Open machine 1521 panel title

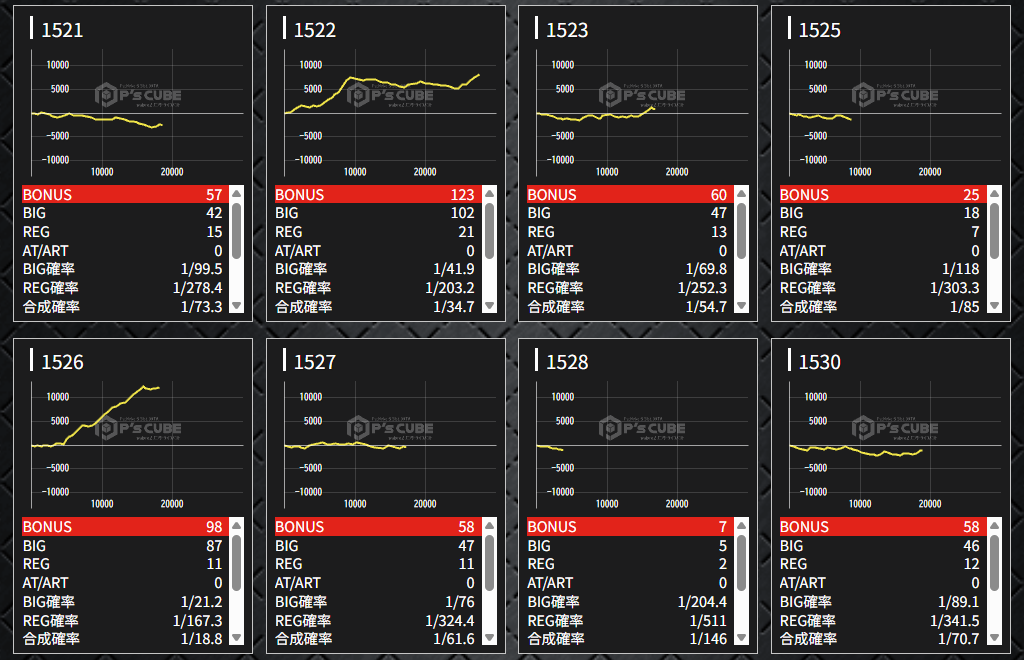pyautogui.click(x=62, y=30)
